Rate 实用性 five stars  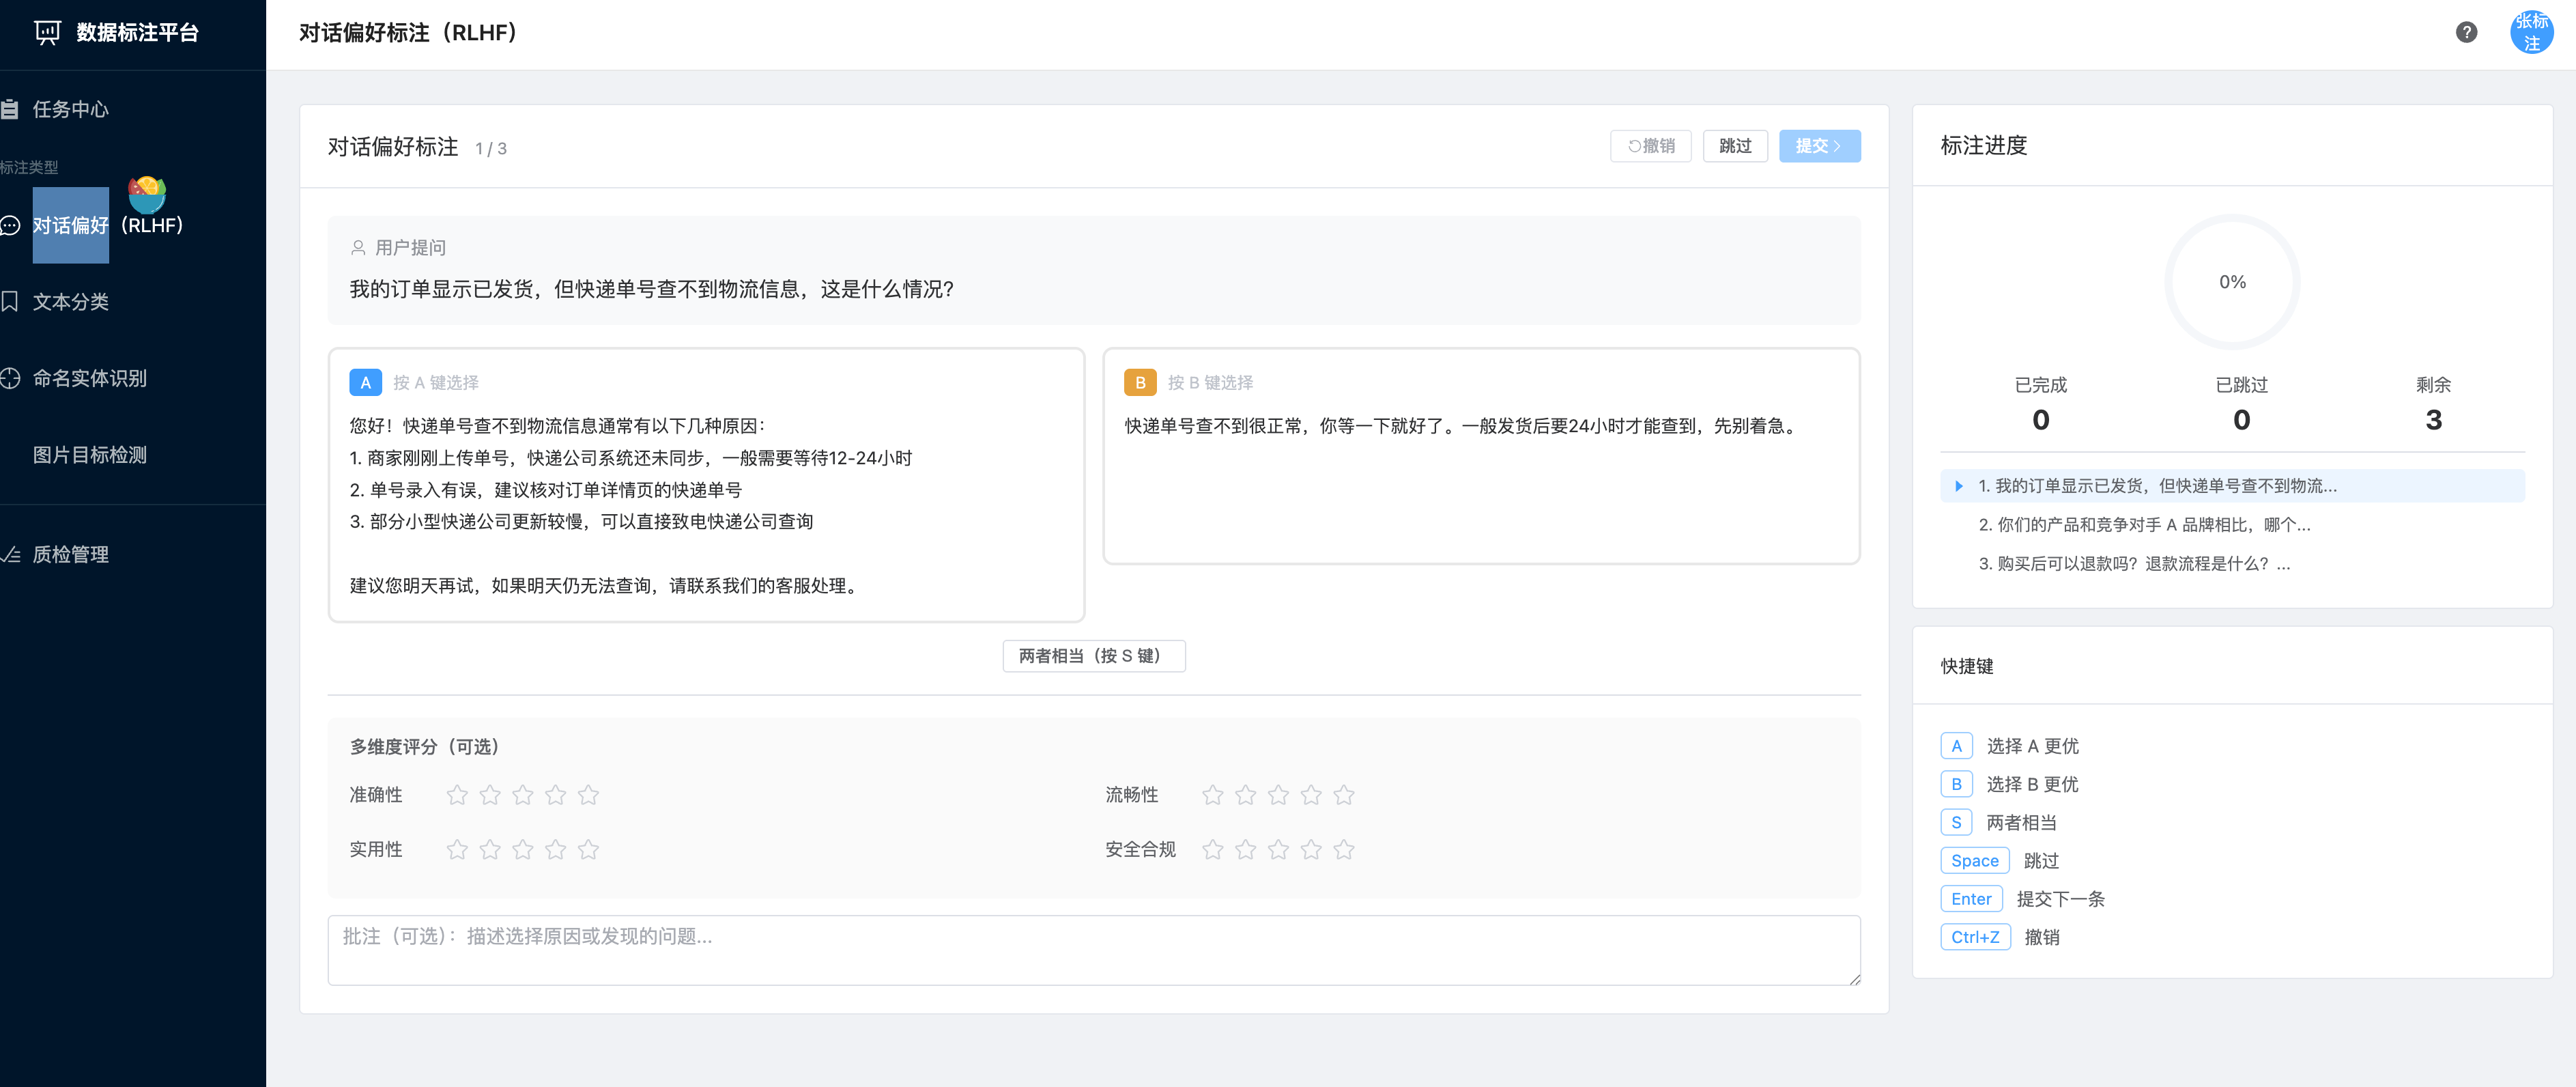(x=588, y=850)
